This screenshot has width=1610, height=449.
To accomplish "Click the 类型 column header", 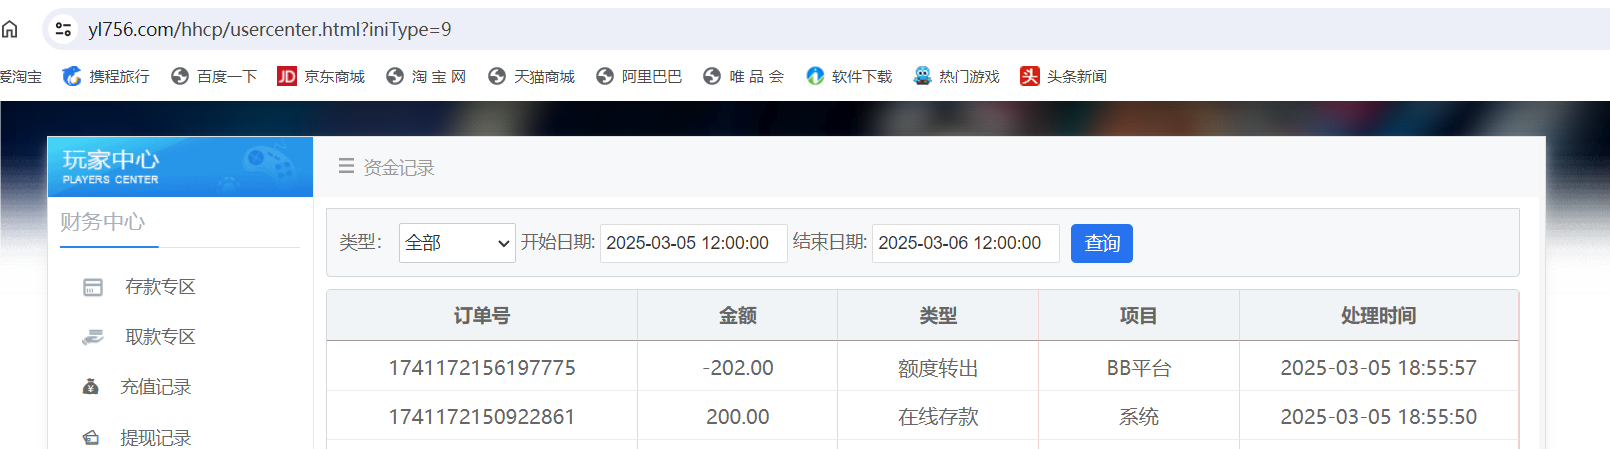I will [x=938, y=316].
